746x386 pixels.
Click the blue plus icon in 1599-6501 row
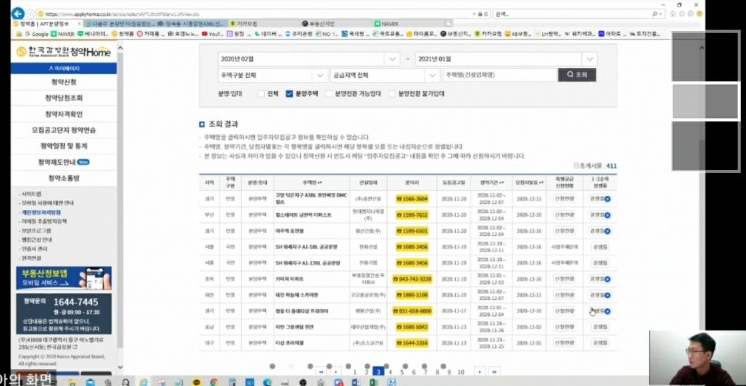click(x=608, y=231)
